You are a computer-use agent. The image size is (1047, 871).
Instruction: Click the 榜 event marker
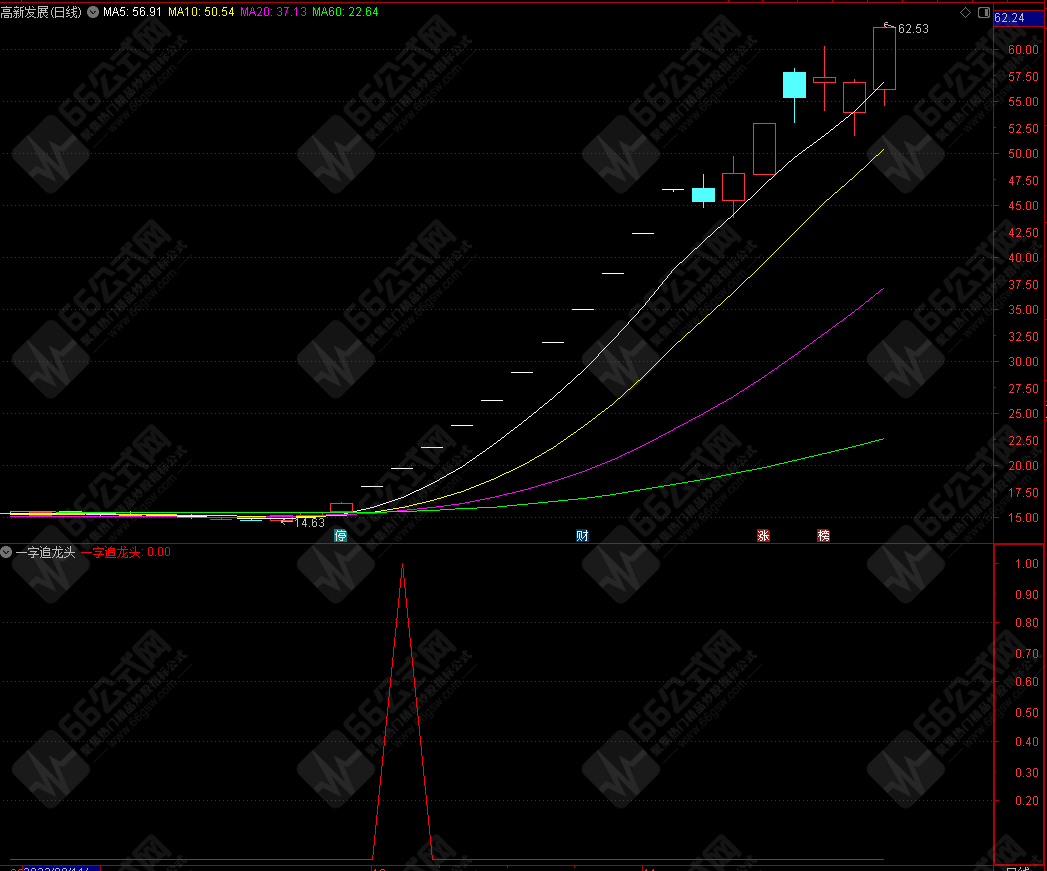pos(823,536)
